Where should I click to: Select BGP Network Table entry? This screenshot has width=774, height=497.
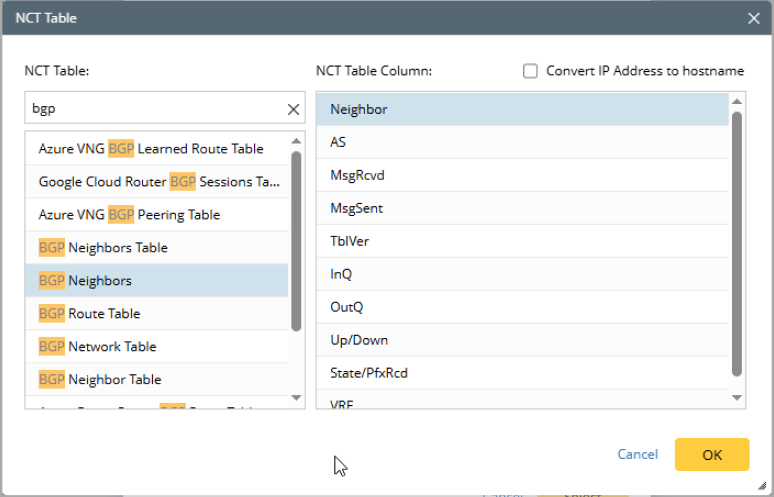(97, 347)
